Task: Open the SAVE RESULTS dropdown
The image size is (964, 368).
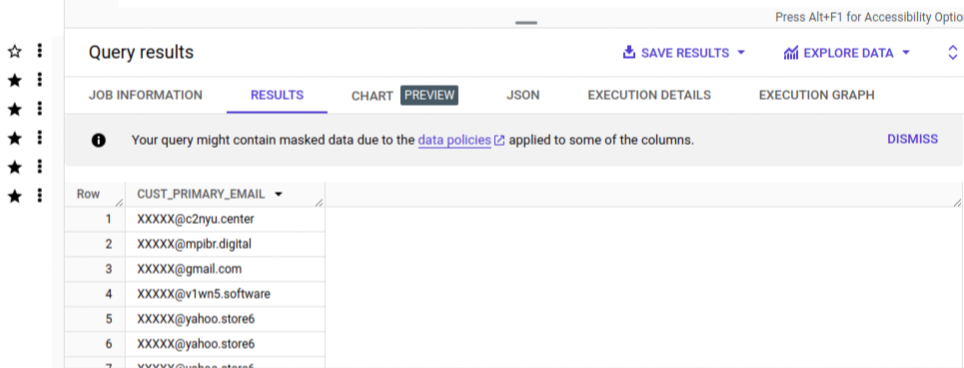Action: pos(684,53)
